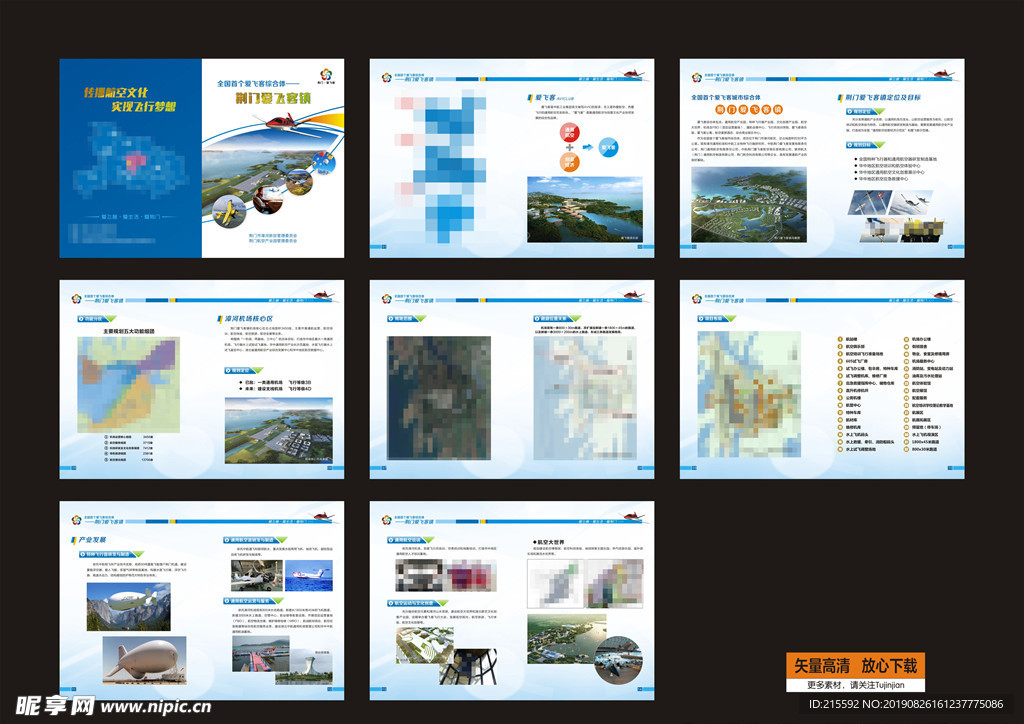
Task: Click the heading '荆门爱飞客镇定位及目标'
Action: pyautogui.click(x=879, y=97)
